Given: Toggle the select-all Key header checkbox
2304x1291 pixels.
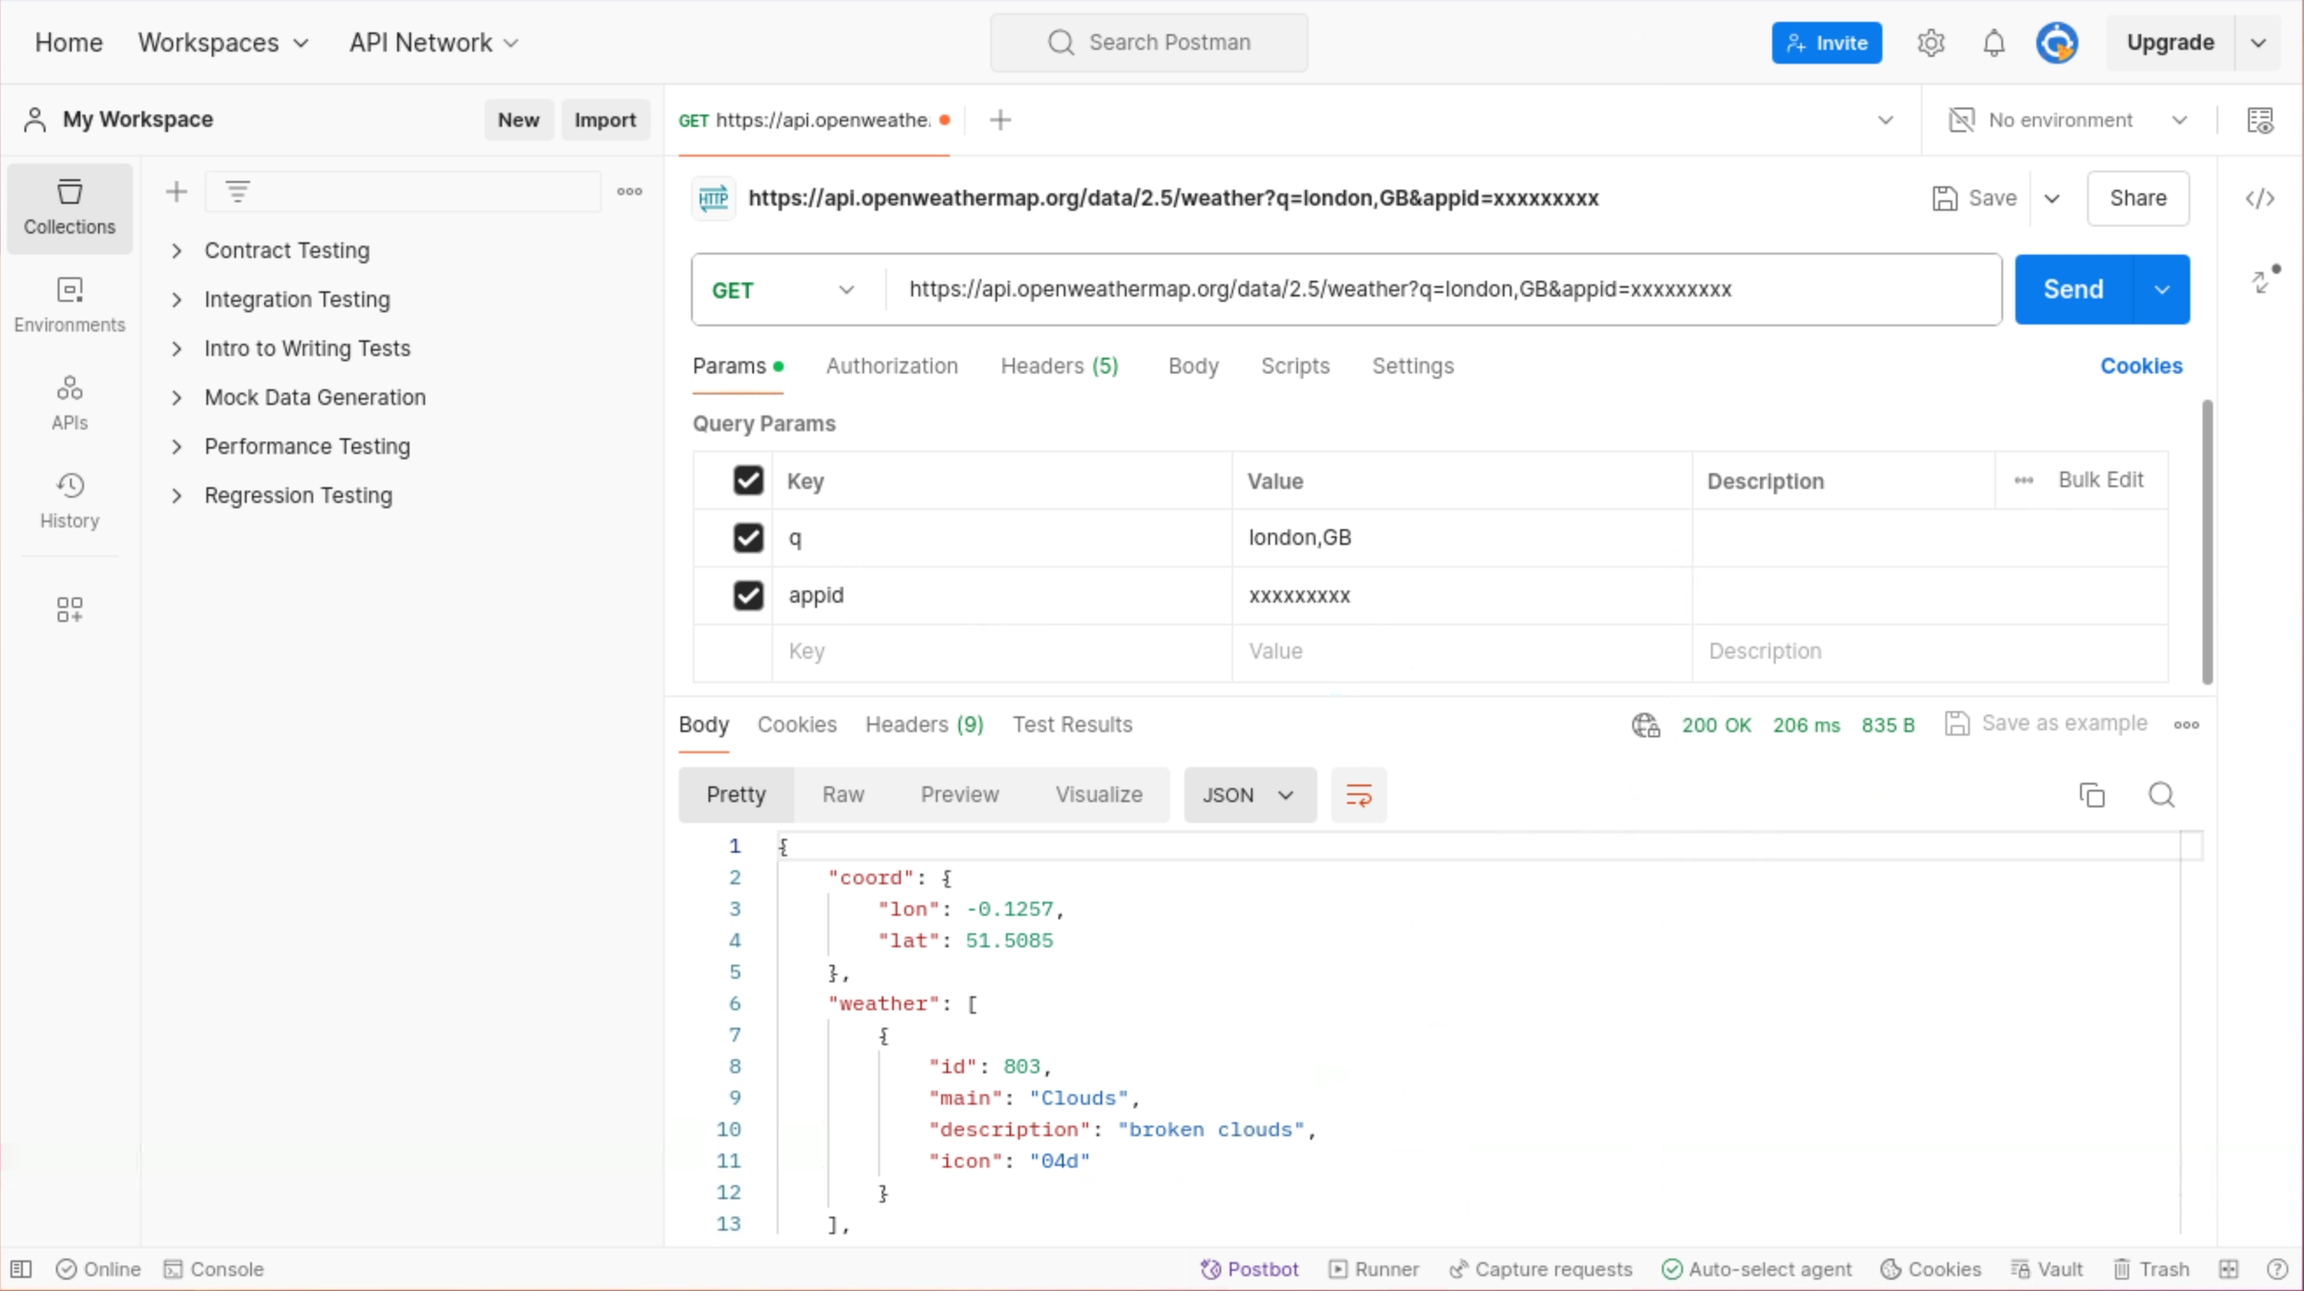Looking at the screenshot, I should point(747,481).
